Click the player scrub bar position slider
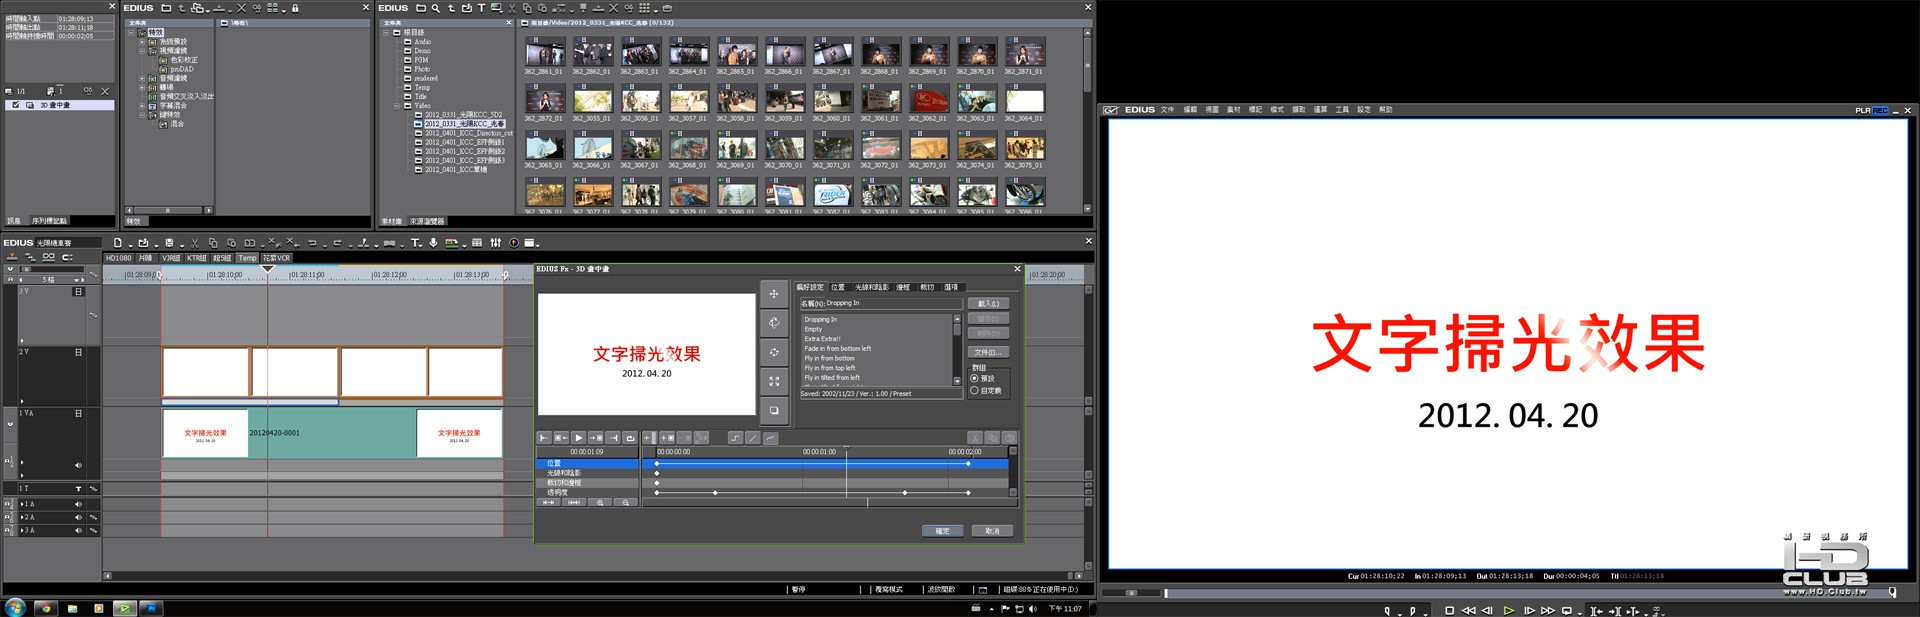1920x617 pixels. [1165, 593]
